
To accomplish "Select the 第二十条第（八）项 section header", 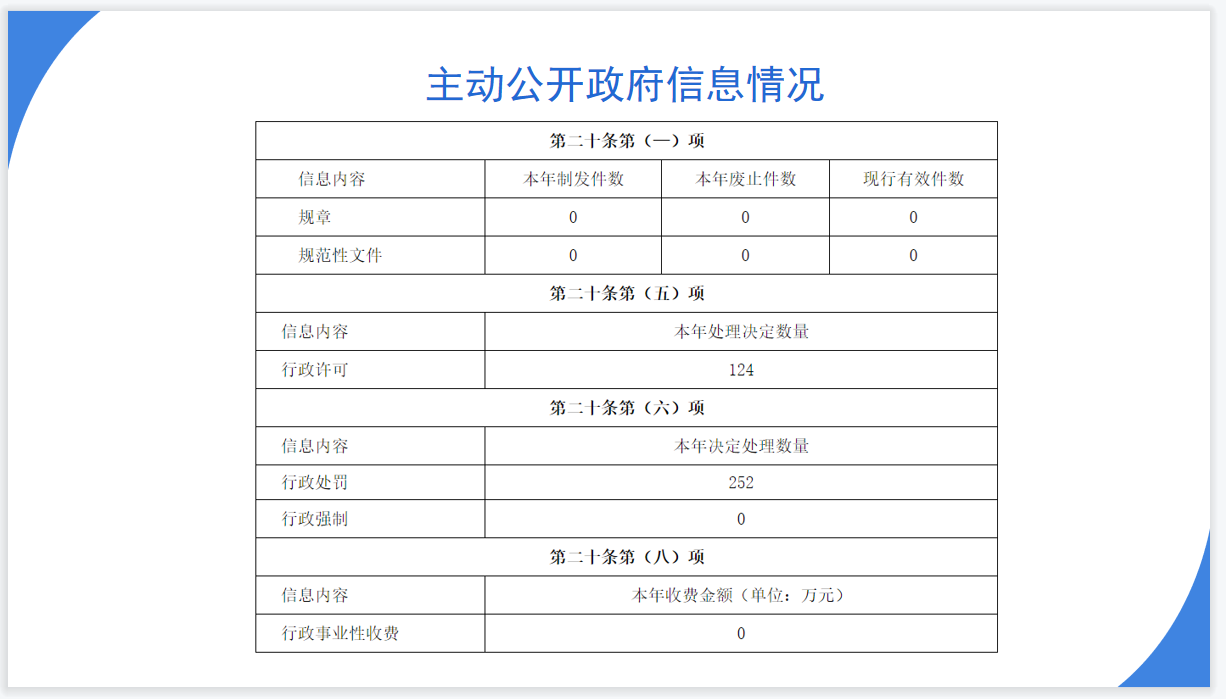I will [x=626, y=557].
